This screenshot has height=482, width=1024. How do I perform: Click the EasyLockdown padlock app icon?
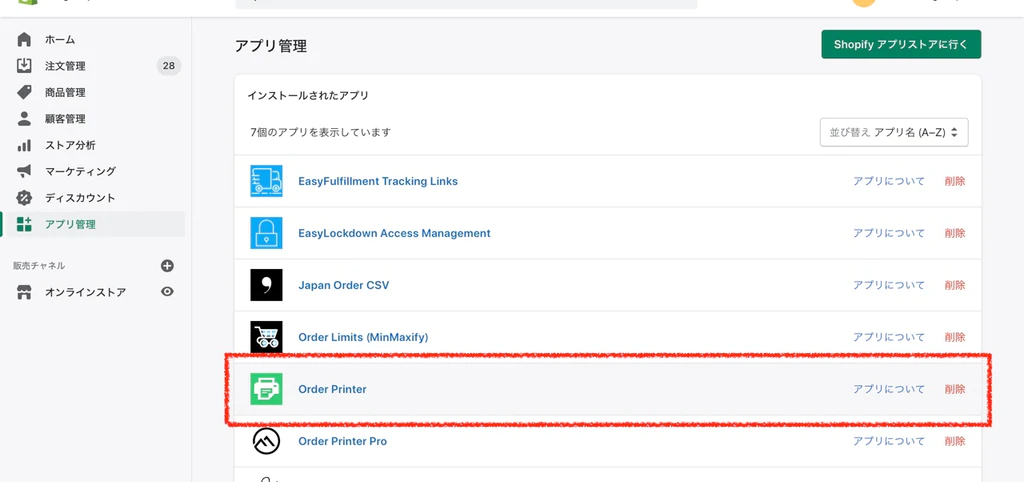[x=266, y=233]
